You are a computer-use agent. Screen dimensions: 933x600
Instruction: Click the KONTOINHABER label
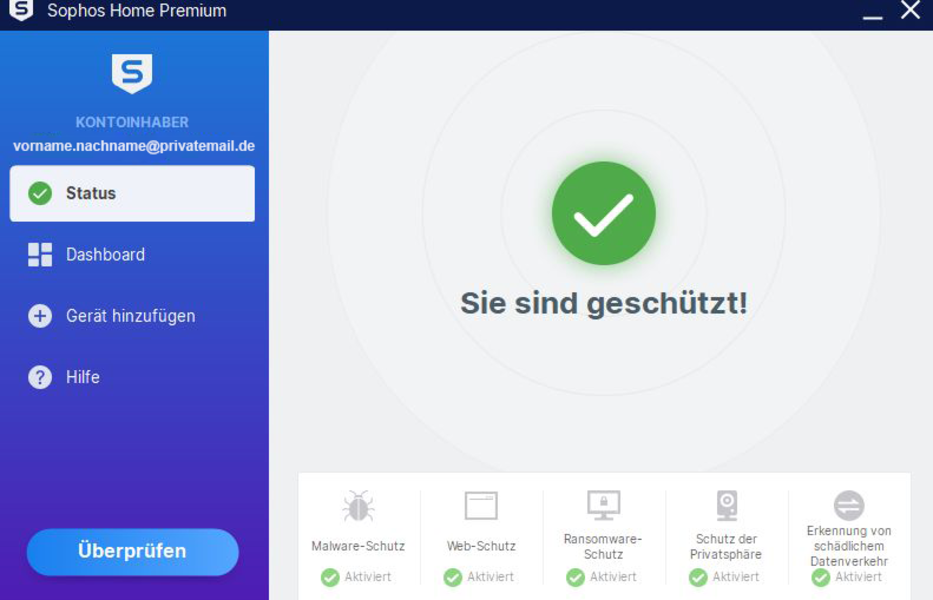point(132,122)
